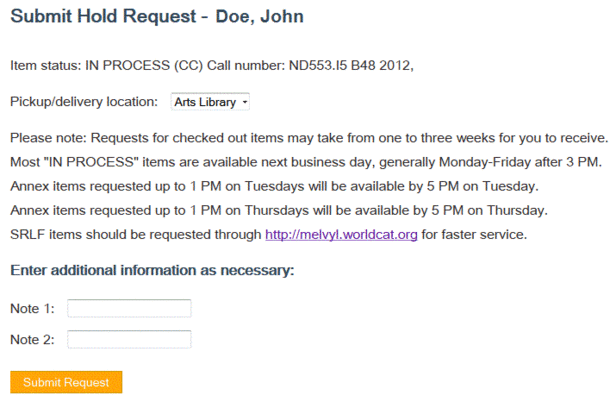
Task: Click the next business day availability line
Action: pyautogui.click(x=305, y=161)
